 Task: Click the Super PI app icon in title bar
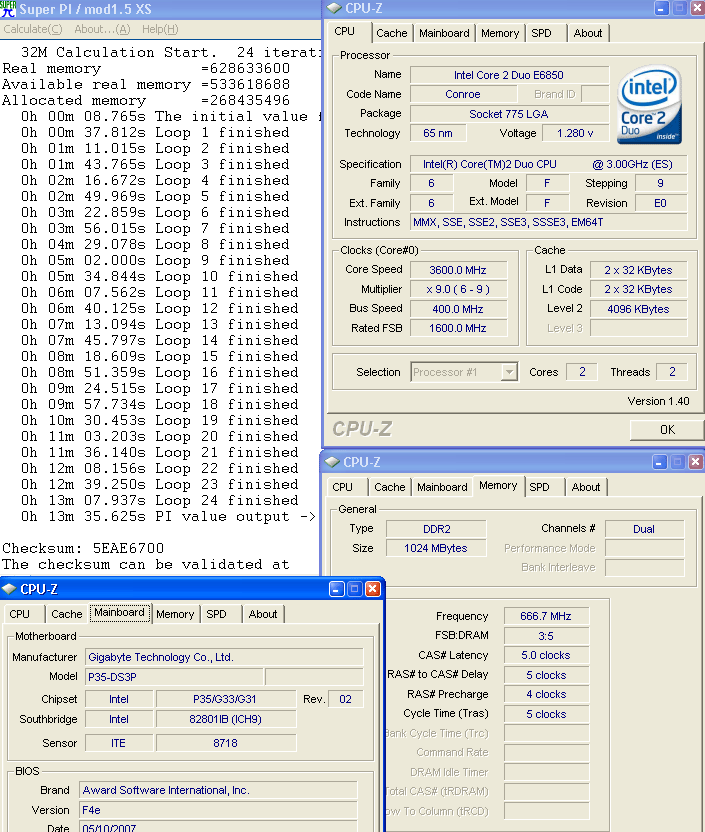coord(7,9)
